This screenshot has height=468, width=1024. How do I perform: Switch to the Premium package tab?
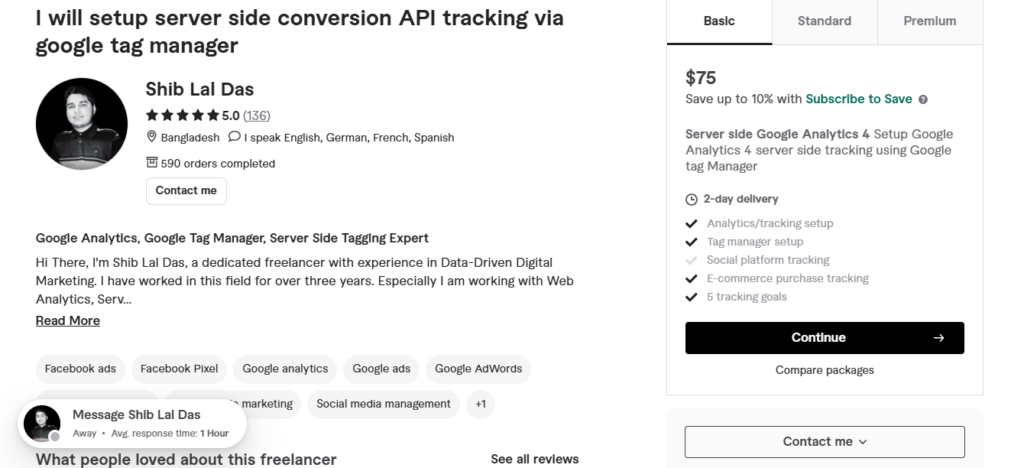tap(930, 22)
